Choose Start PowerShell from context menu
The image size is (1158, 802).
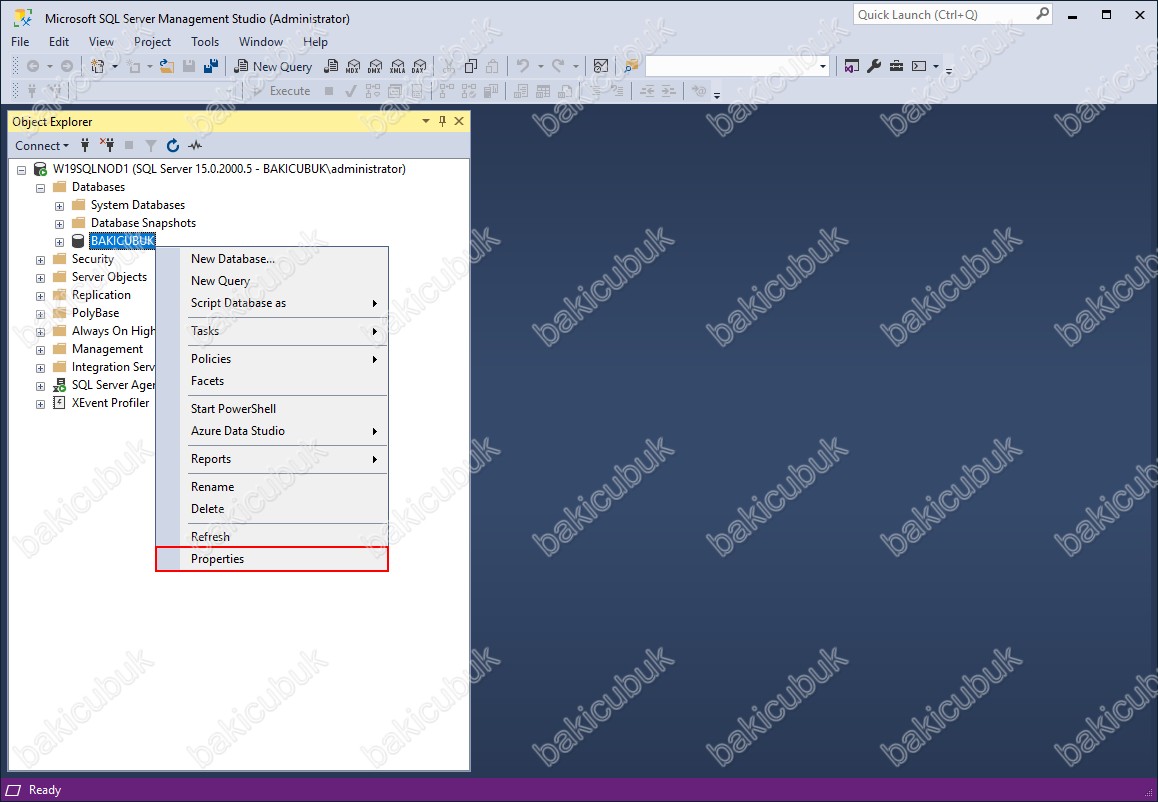pos(272,408)
